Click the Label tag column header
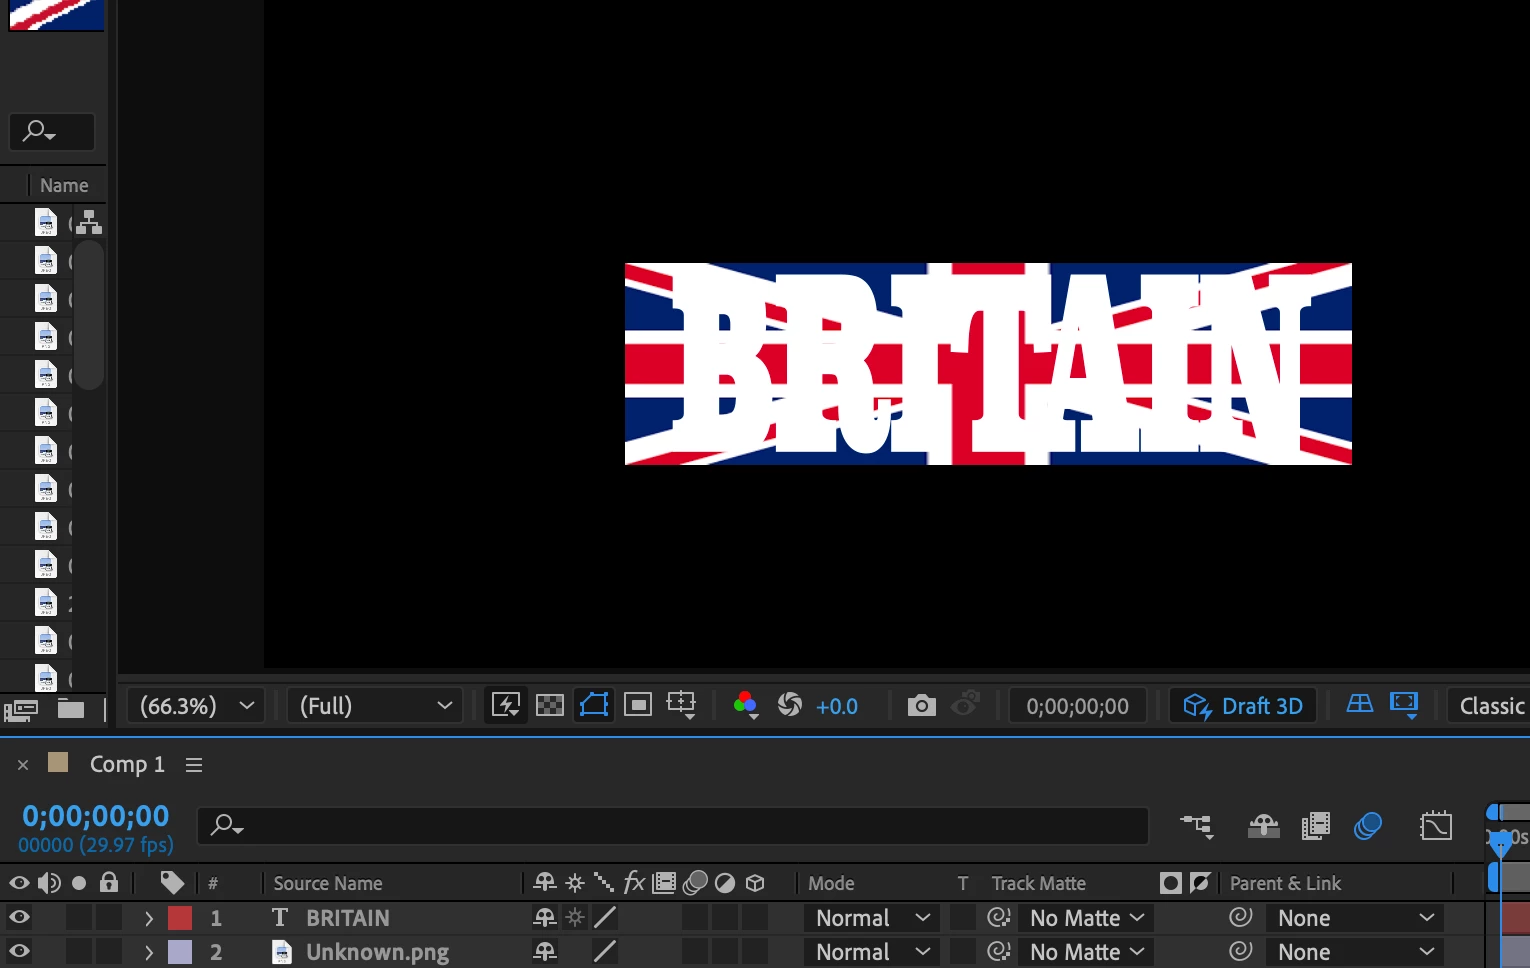1530x968 pixels. pos(172,883)
